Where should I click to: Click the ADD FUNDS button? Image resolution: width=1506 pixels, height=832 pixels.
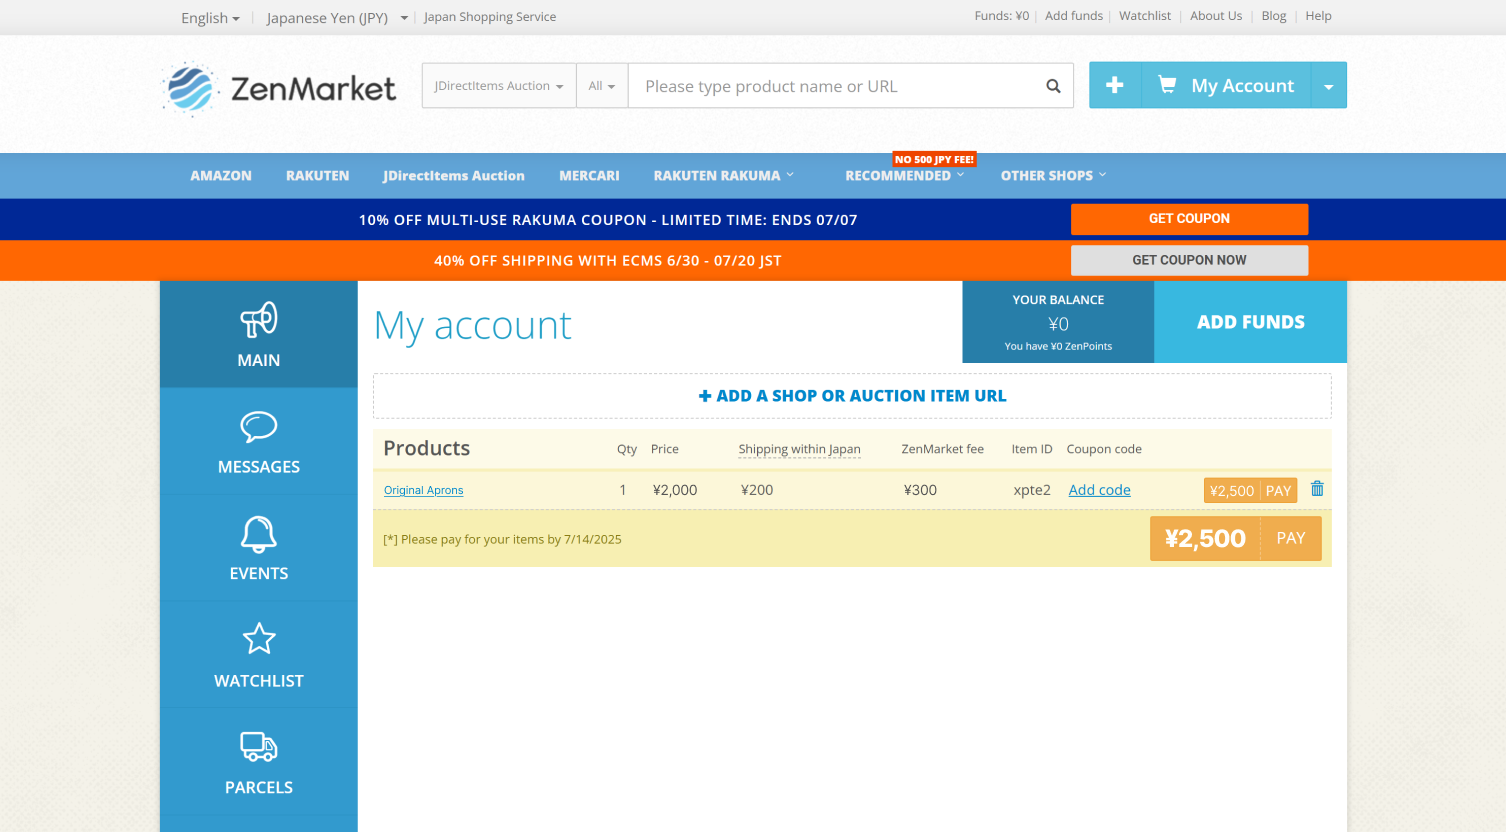coord(1250,322)
